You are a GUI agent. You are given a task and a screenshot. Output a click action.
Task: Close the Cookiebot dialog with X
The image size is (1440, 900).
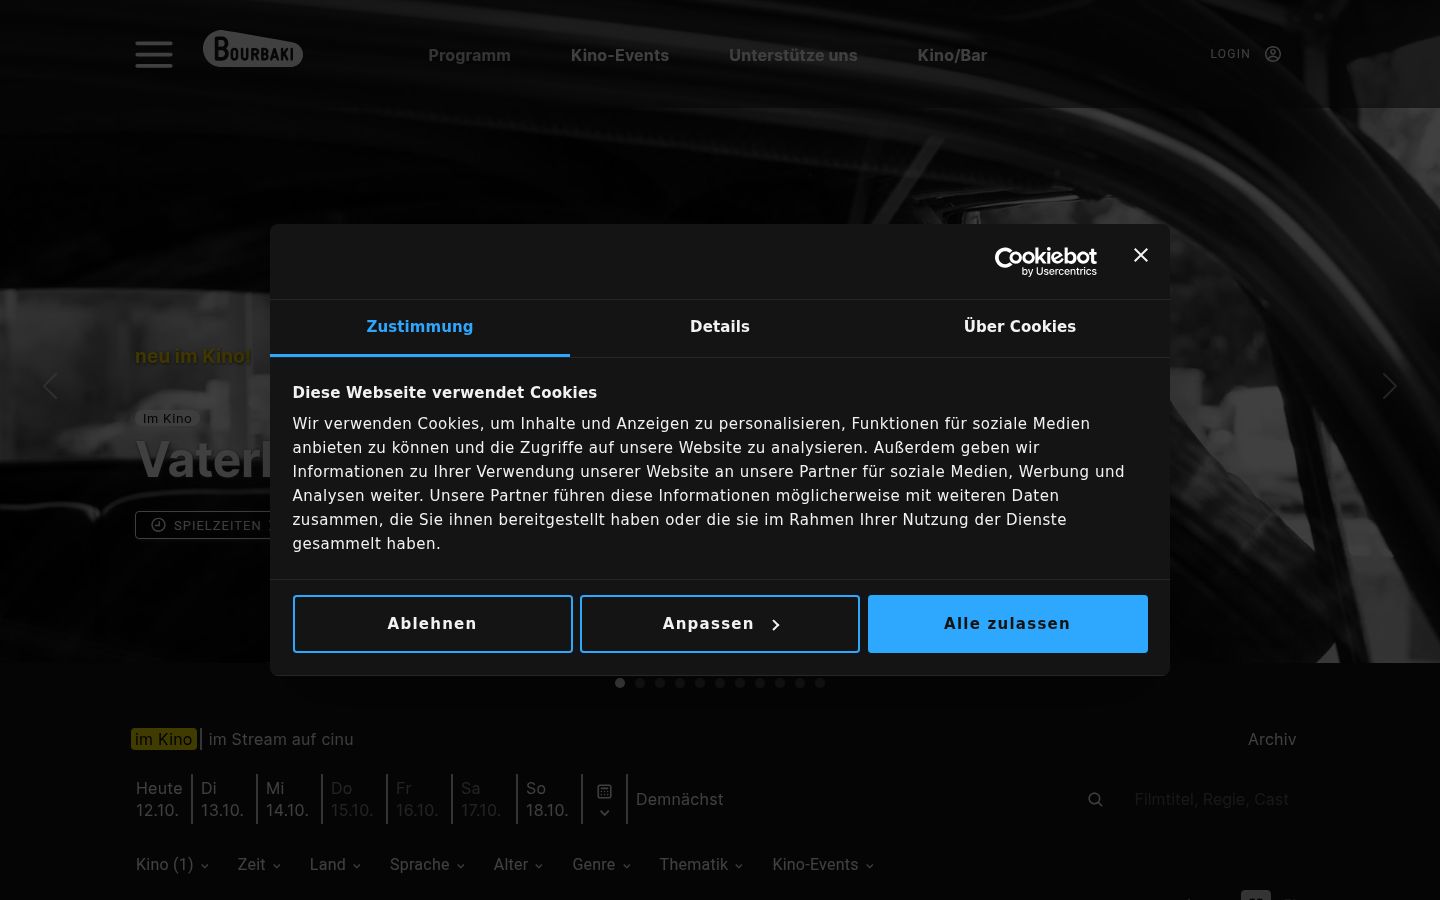(1141, 255)
